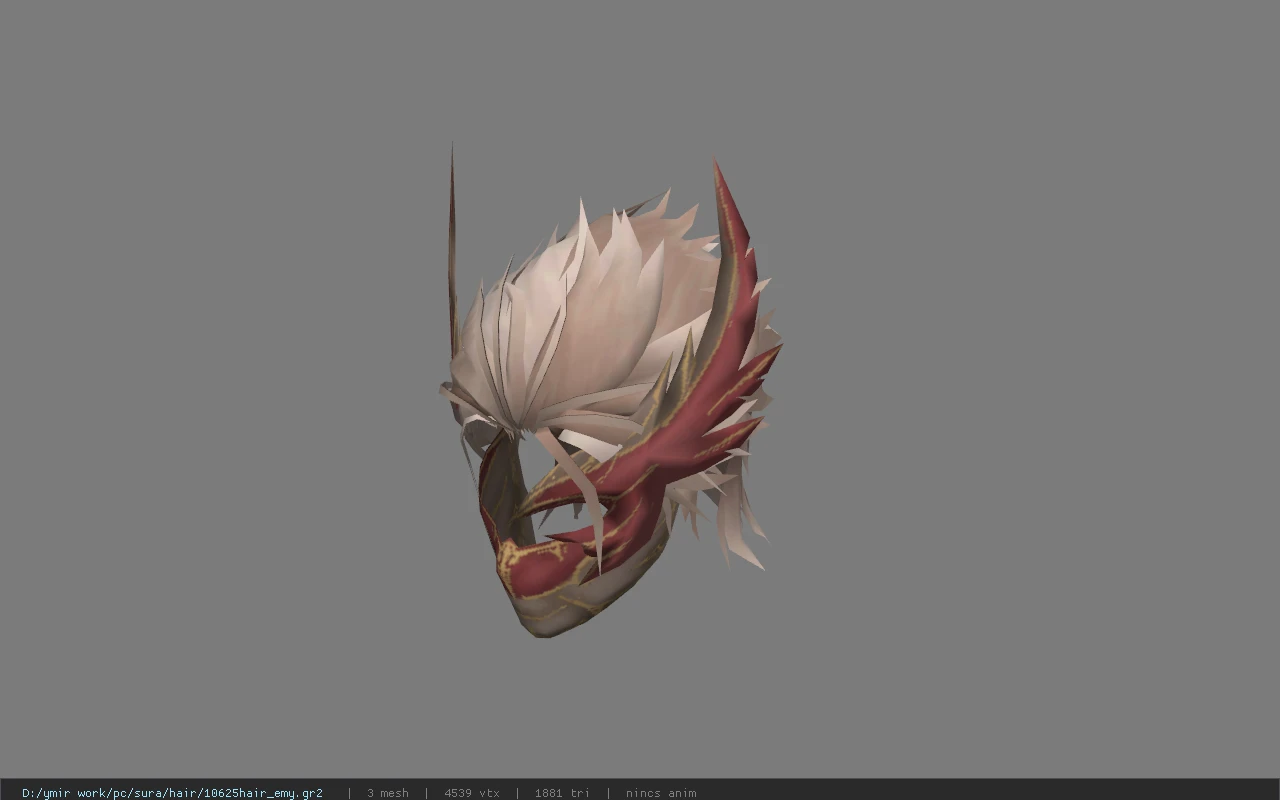Click the file path 10625hair_emy.gr2 in status bar

(x=172, y=793)
